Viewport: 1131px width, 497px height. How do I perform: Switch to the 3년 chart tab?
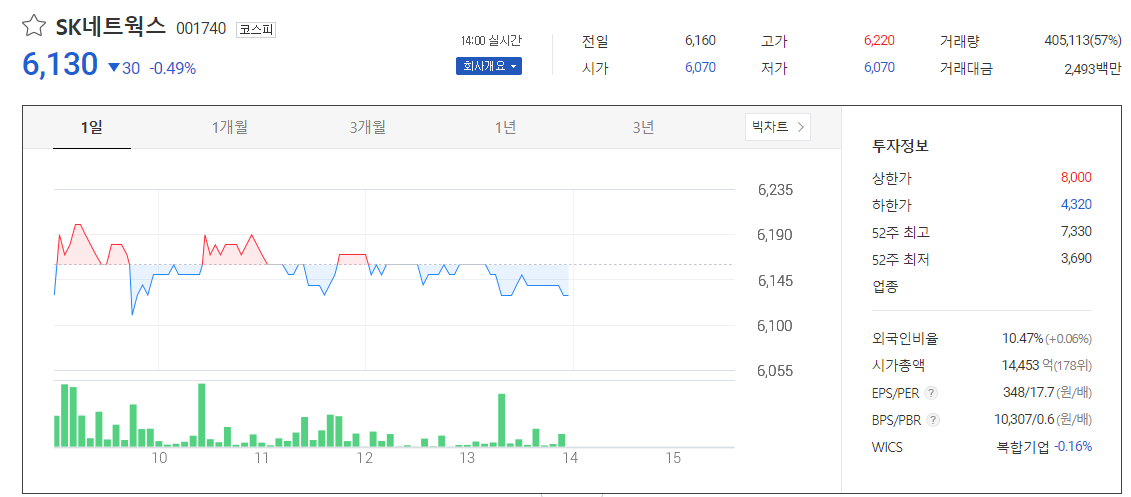643,128
